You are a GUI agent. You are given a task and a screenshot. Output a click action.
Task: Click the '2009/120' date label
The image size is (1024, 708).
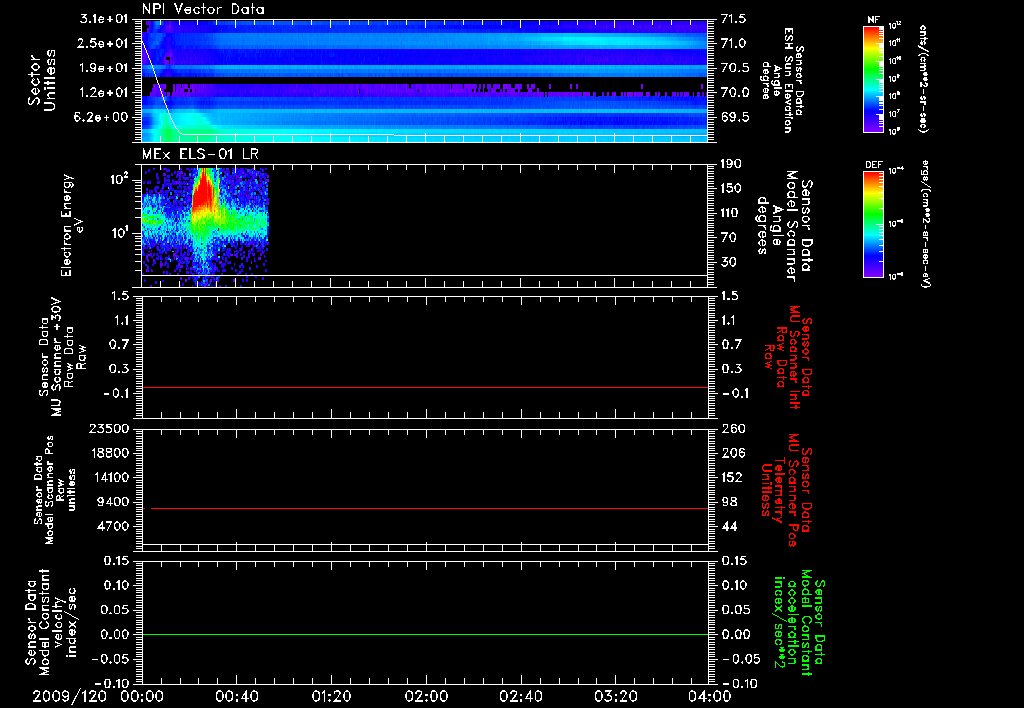(x=69, y=696)
